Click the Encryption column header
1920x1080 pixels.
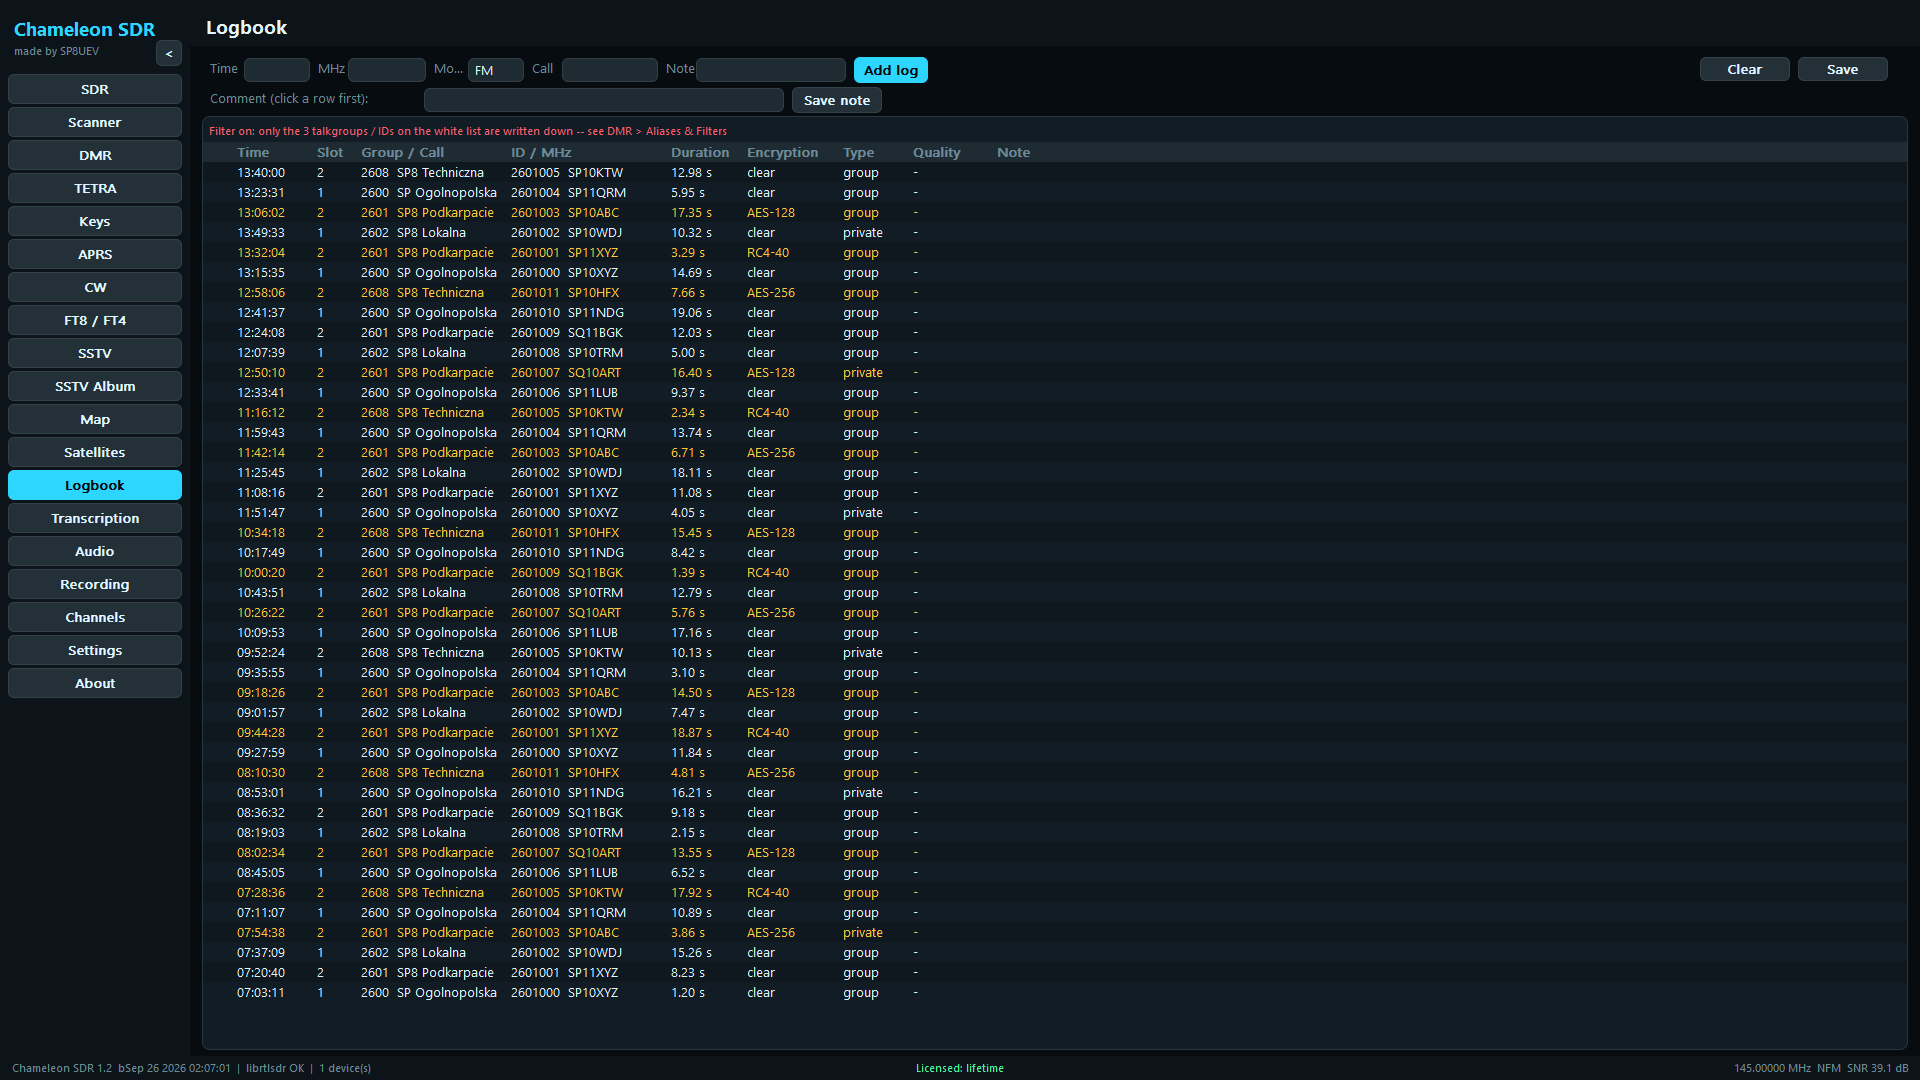click(x=783, y=152)
